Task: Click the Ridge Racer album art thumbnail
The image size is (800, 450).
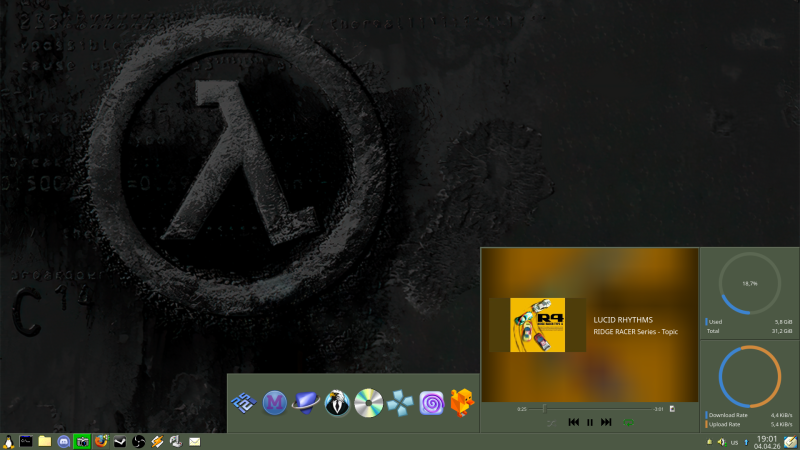Action: [x=537, y=325]
